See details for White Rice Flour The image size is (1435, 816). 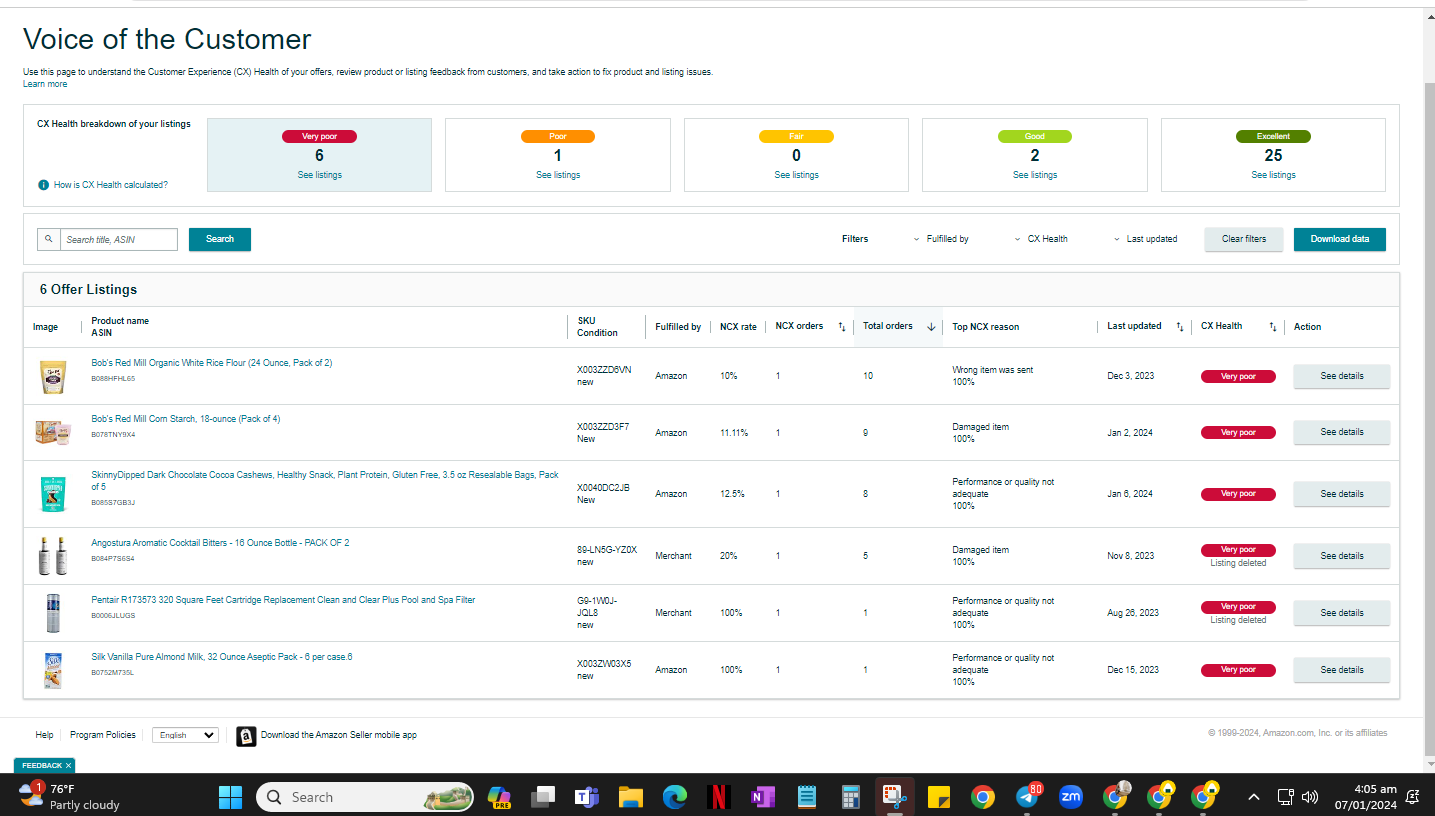1342,376
